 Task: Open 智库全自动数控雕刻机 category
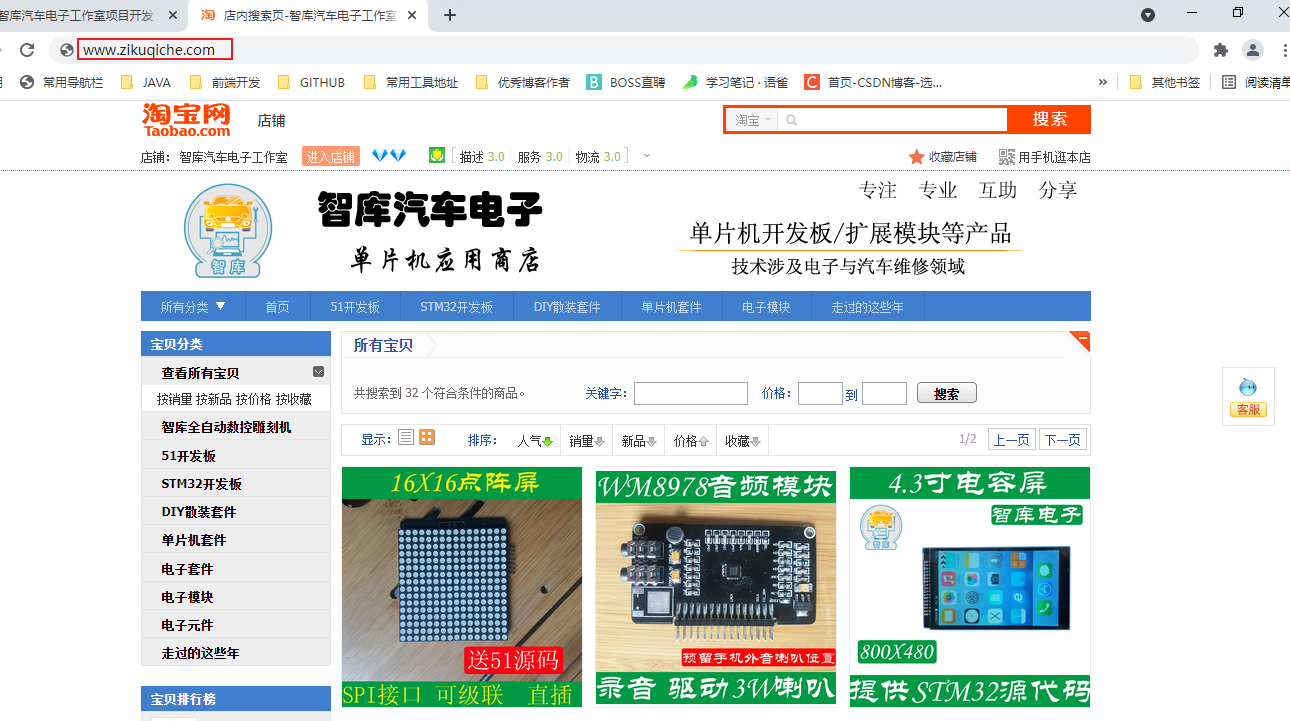click(x=226, y=427)
